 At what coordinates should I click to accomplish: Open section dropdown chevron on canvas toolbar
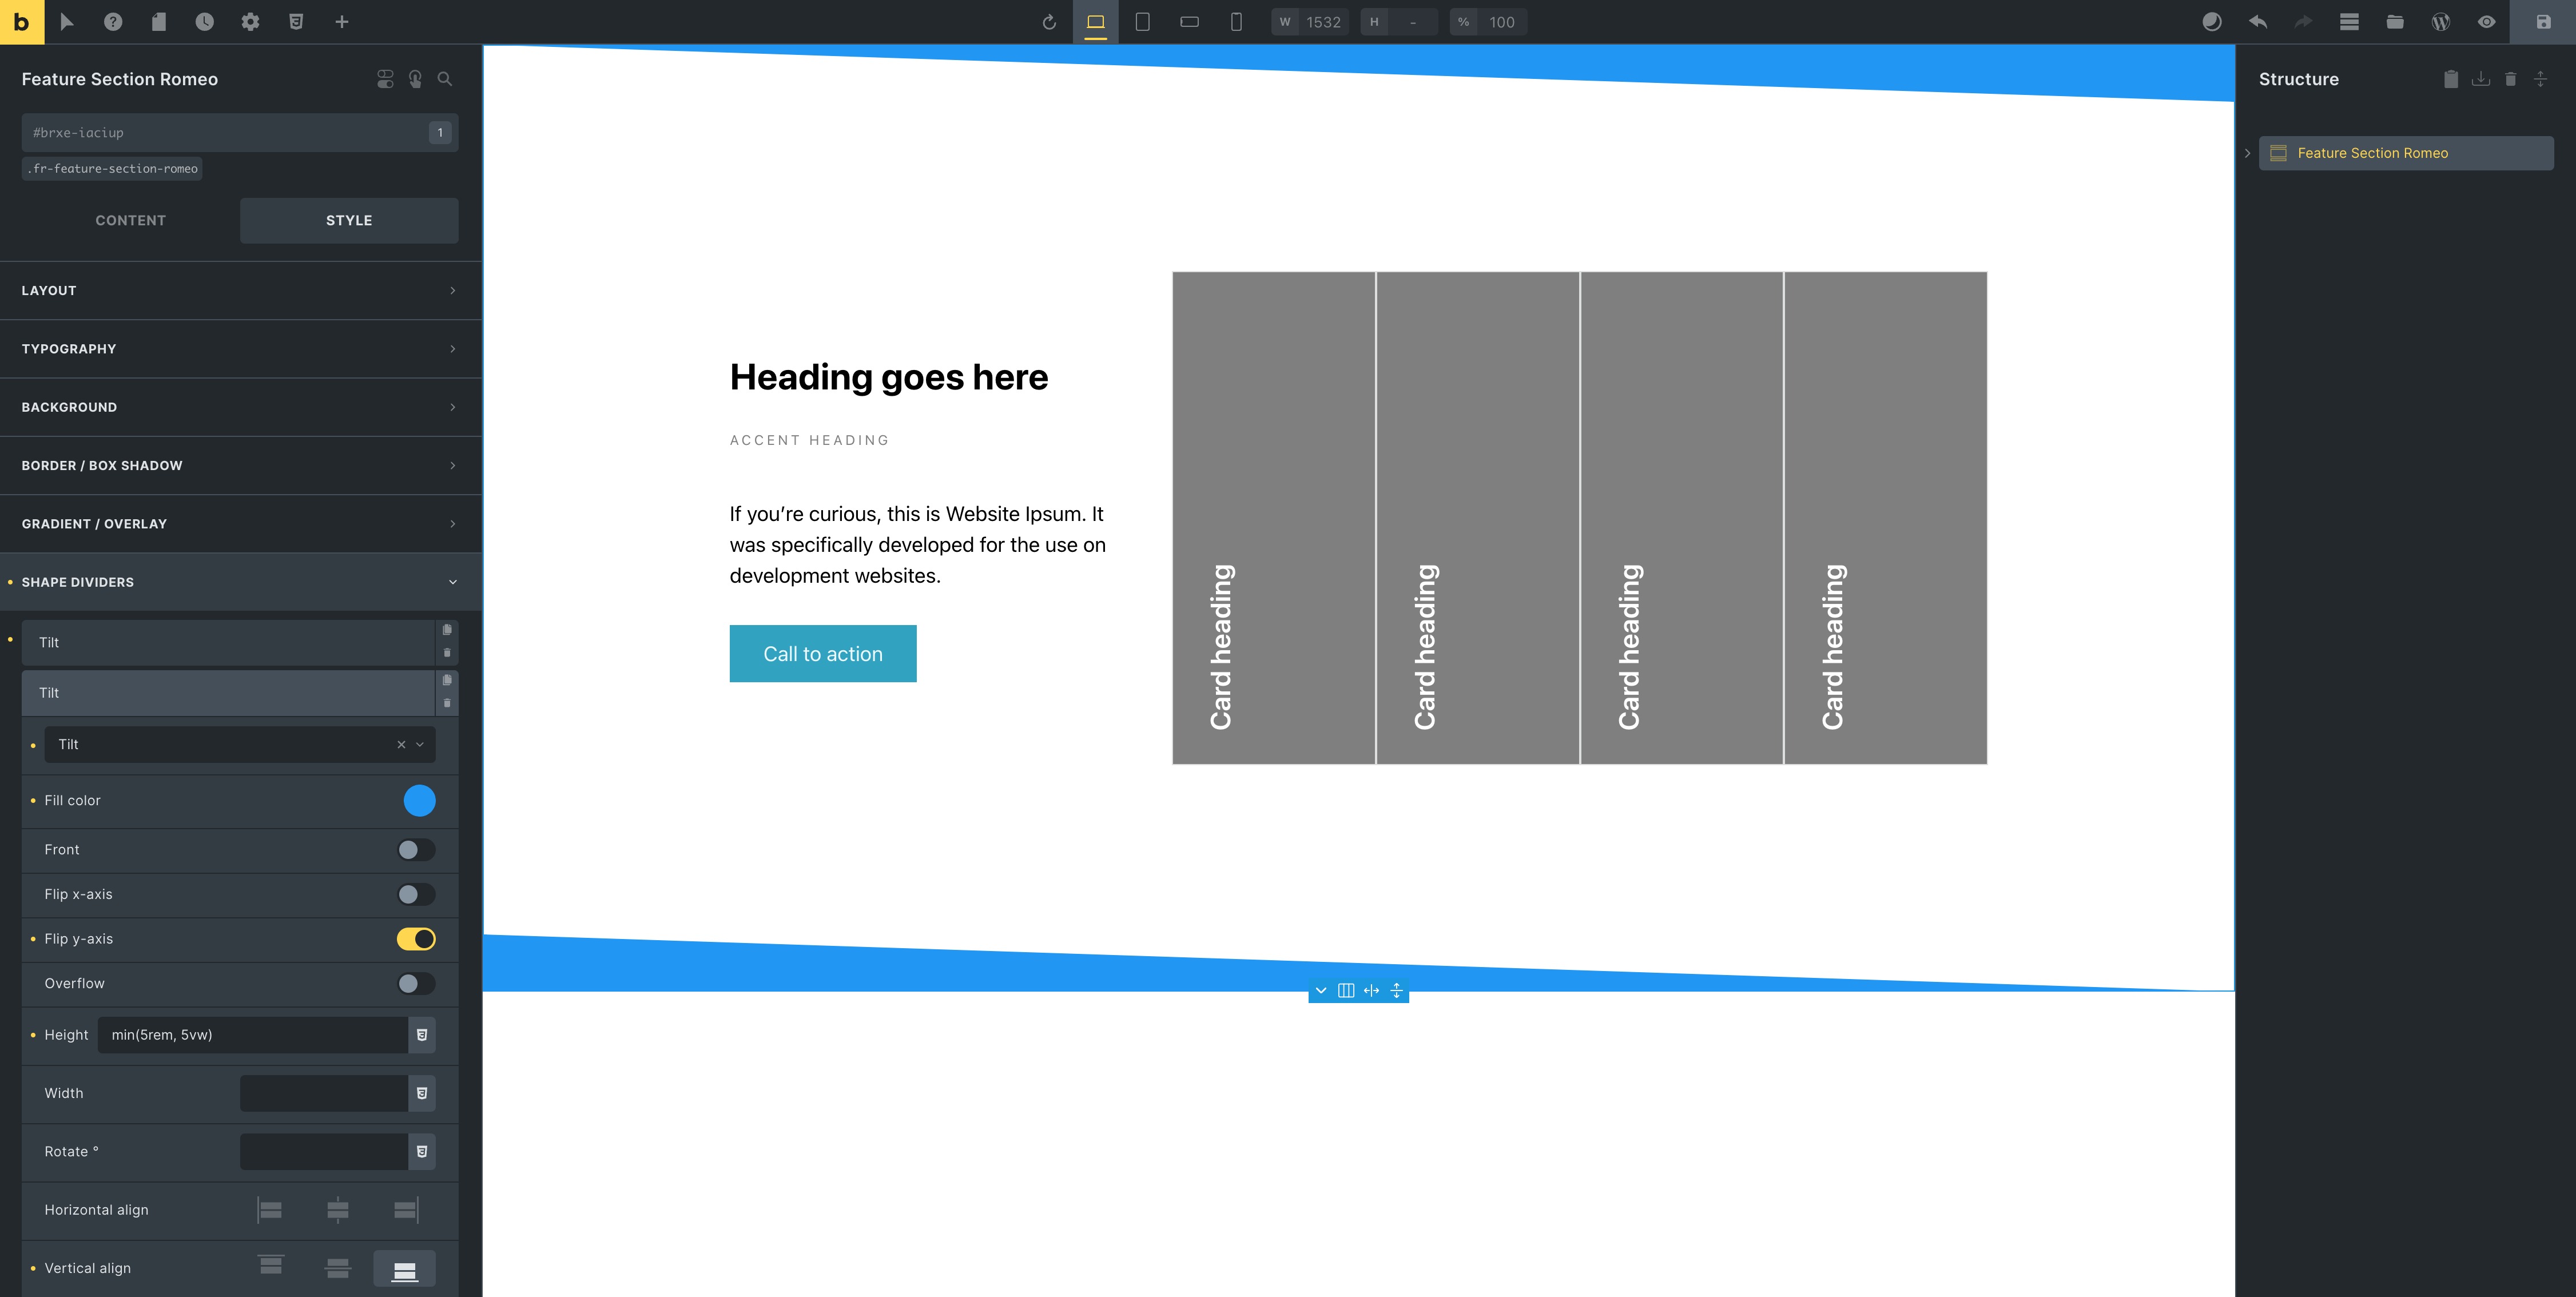click(x=1321, y=990)
